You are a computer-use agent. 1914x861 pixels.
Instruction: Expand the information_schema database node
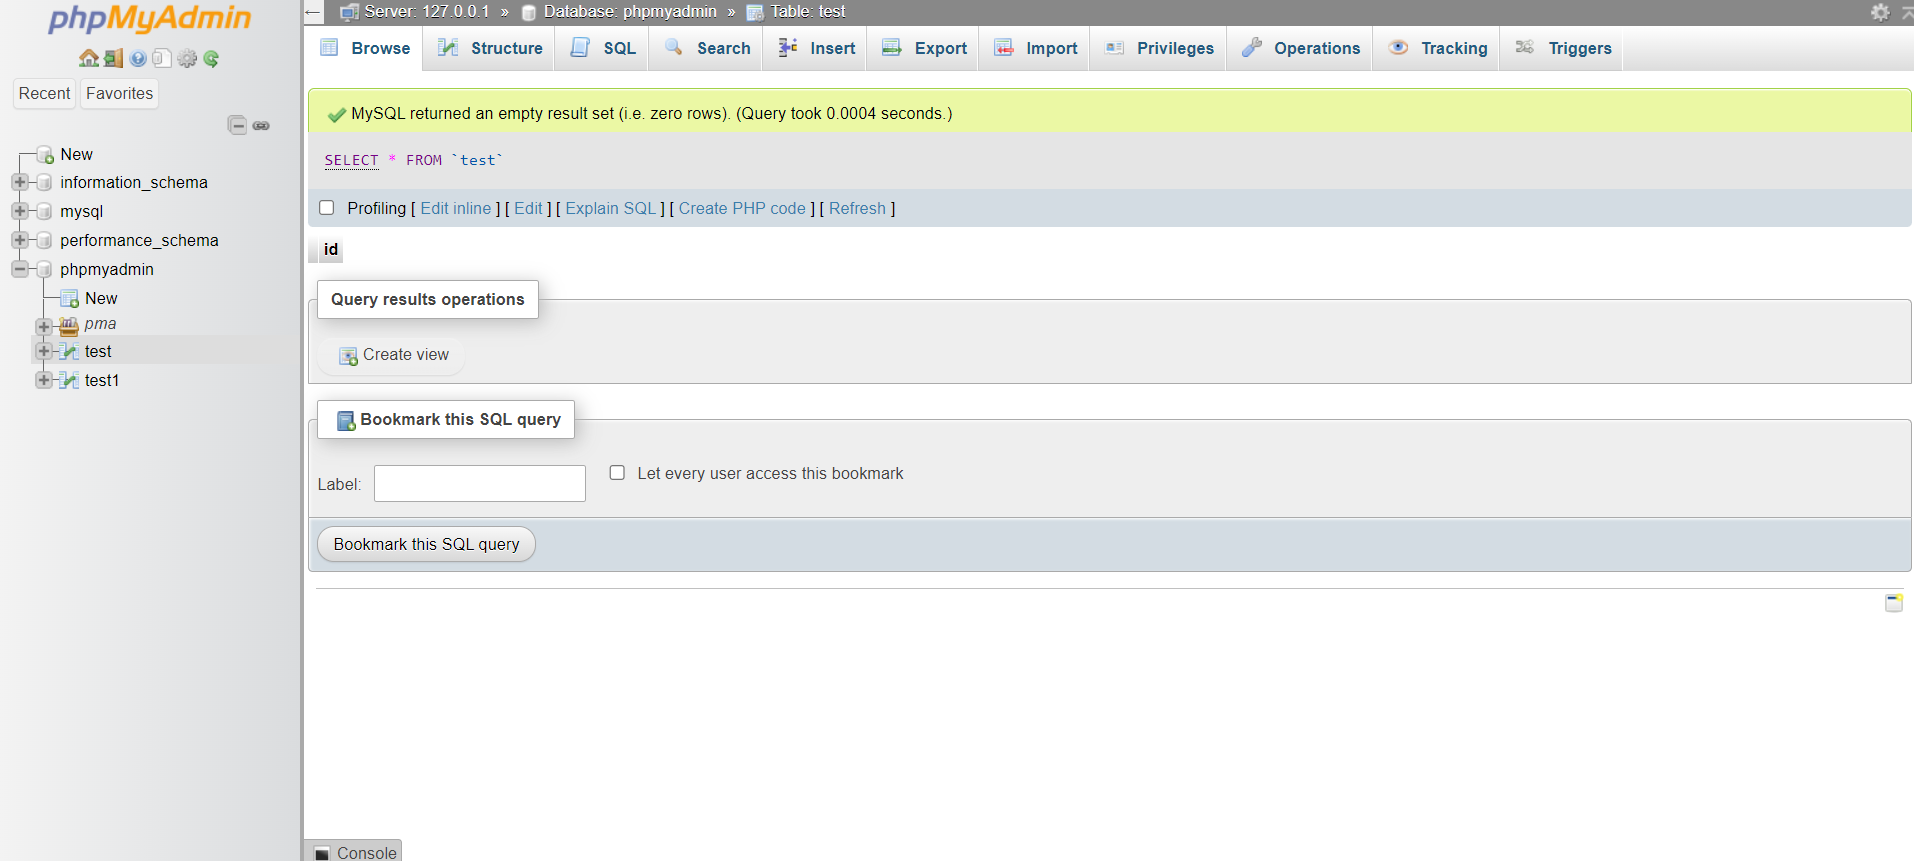pyautogui.click(x=19, y=182)
